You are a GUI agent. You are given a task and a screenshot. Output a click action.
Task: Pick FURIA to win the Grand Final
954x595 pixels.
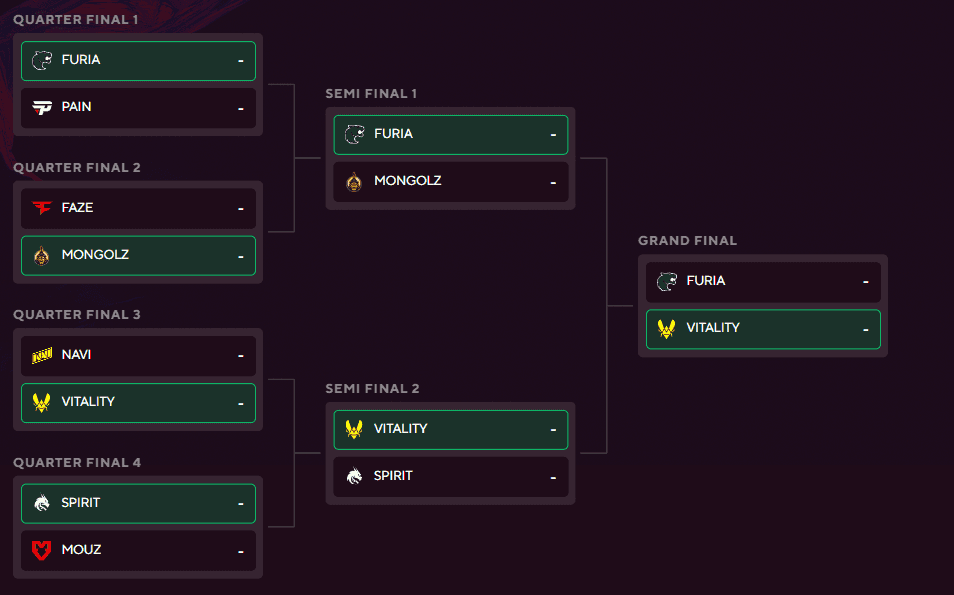(763, 281)
